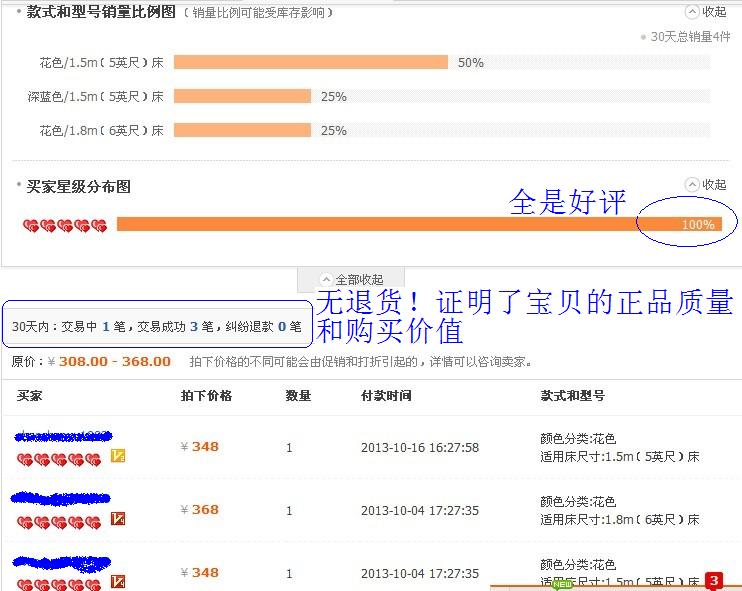Click the 50% sales bar for 花色/1.5m

310,62
